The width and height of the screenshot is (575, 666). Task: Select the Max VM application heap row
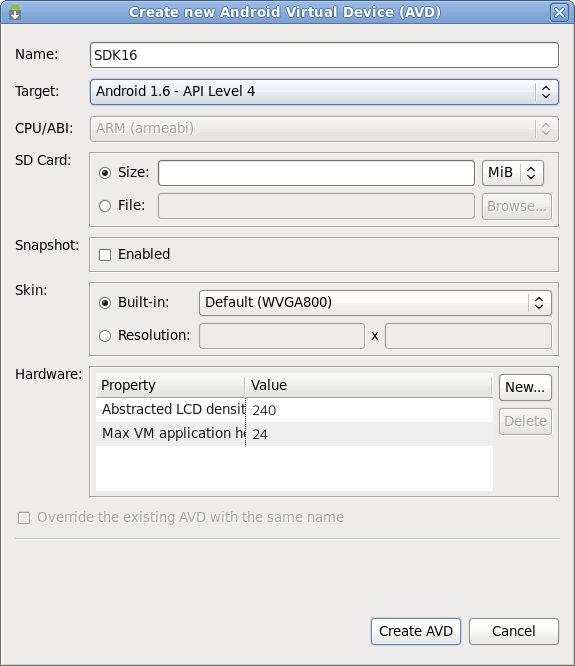pyautogui.click(x=294, y=434)
